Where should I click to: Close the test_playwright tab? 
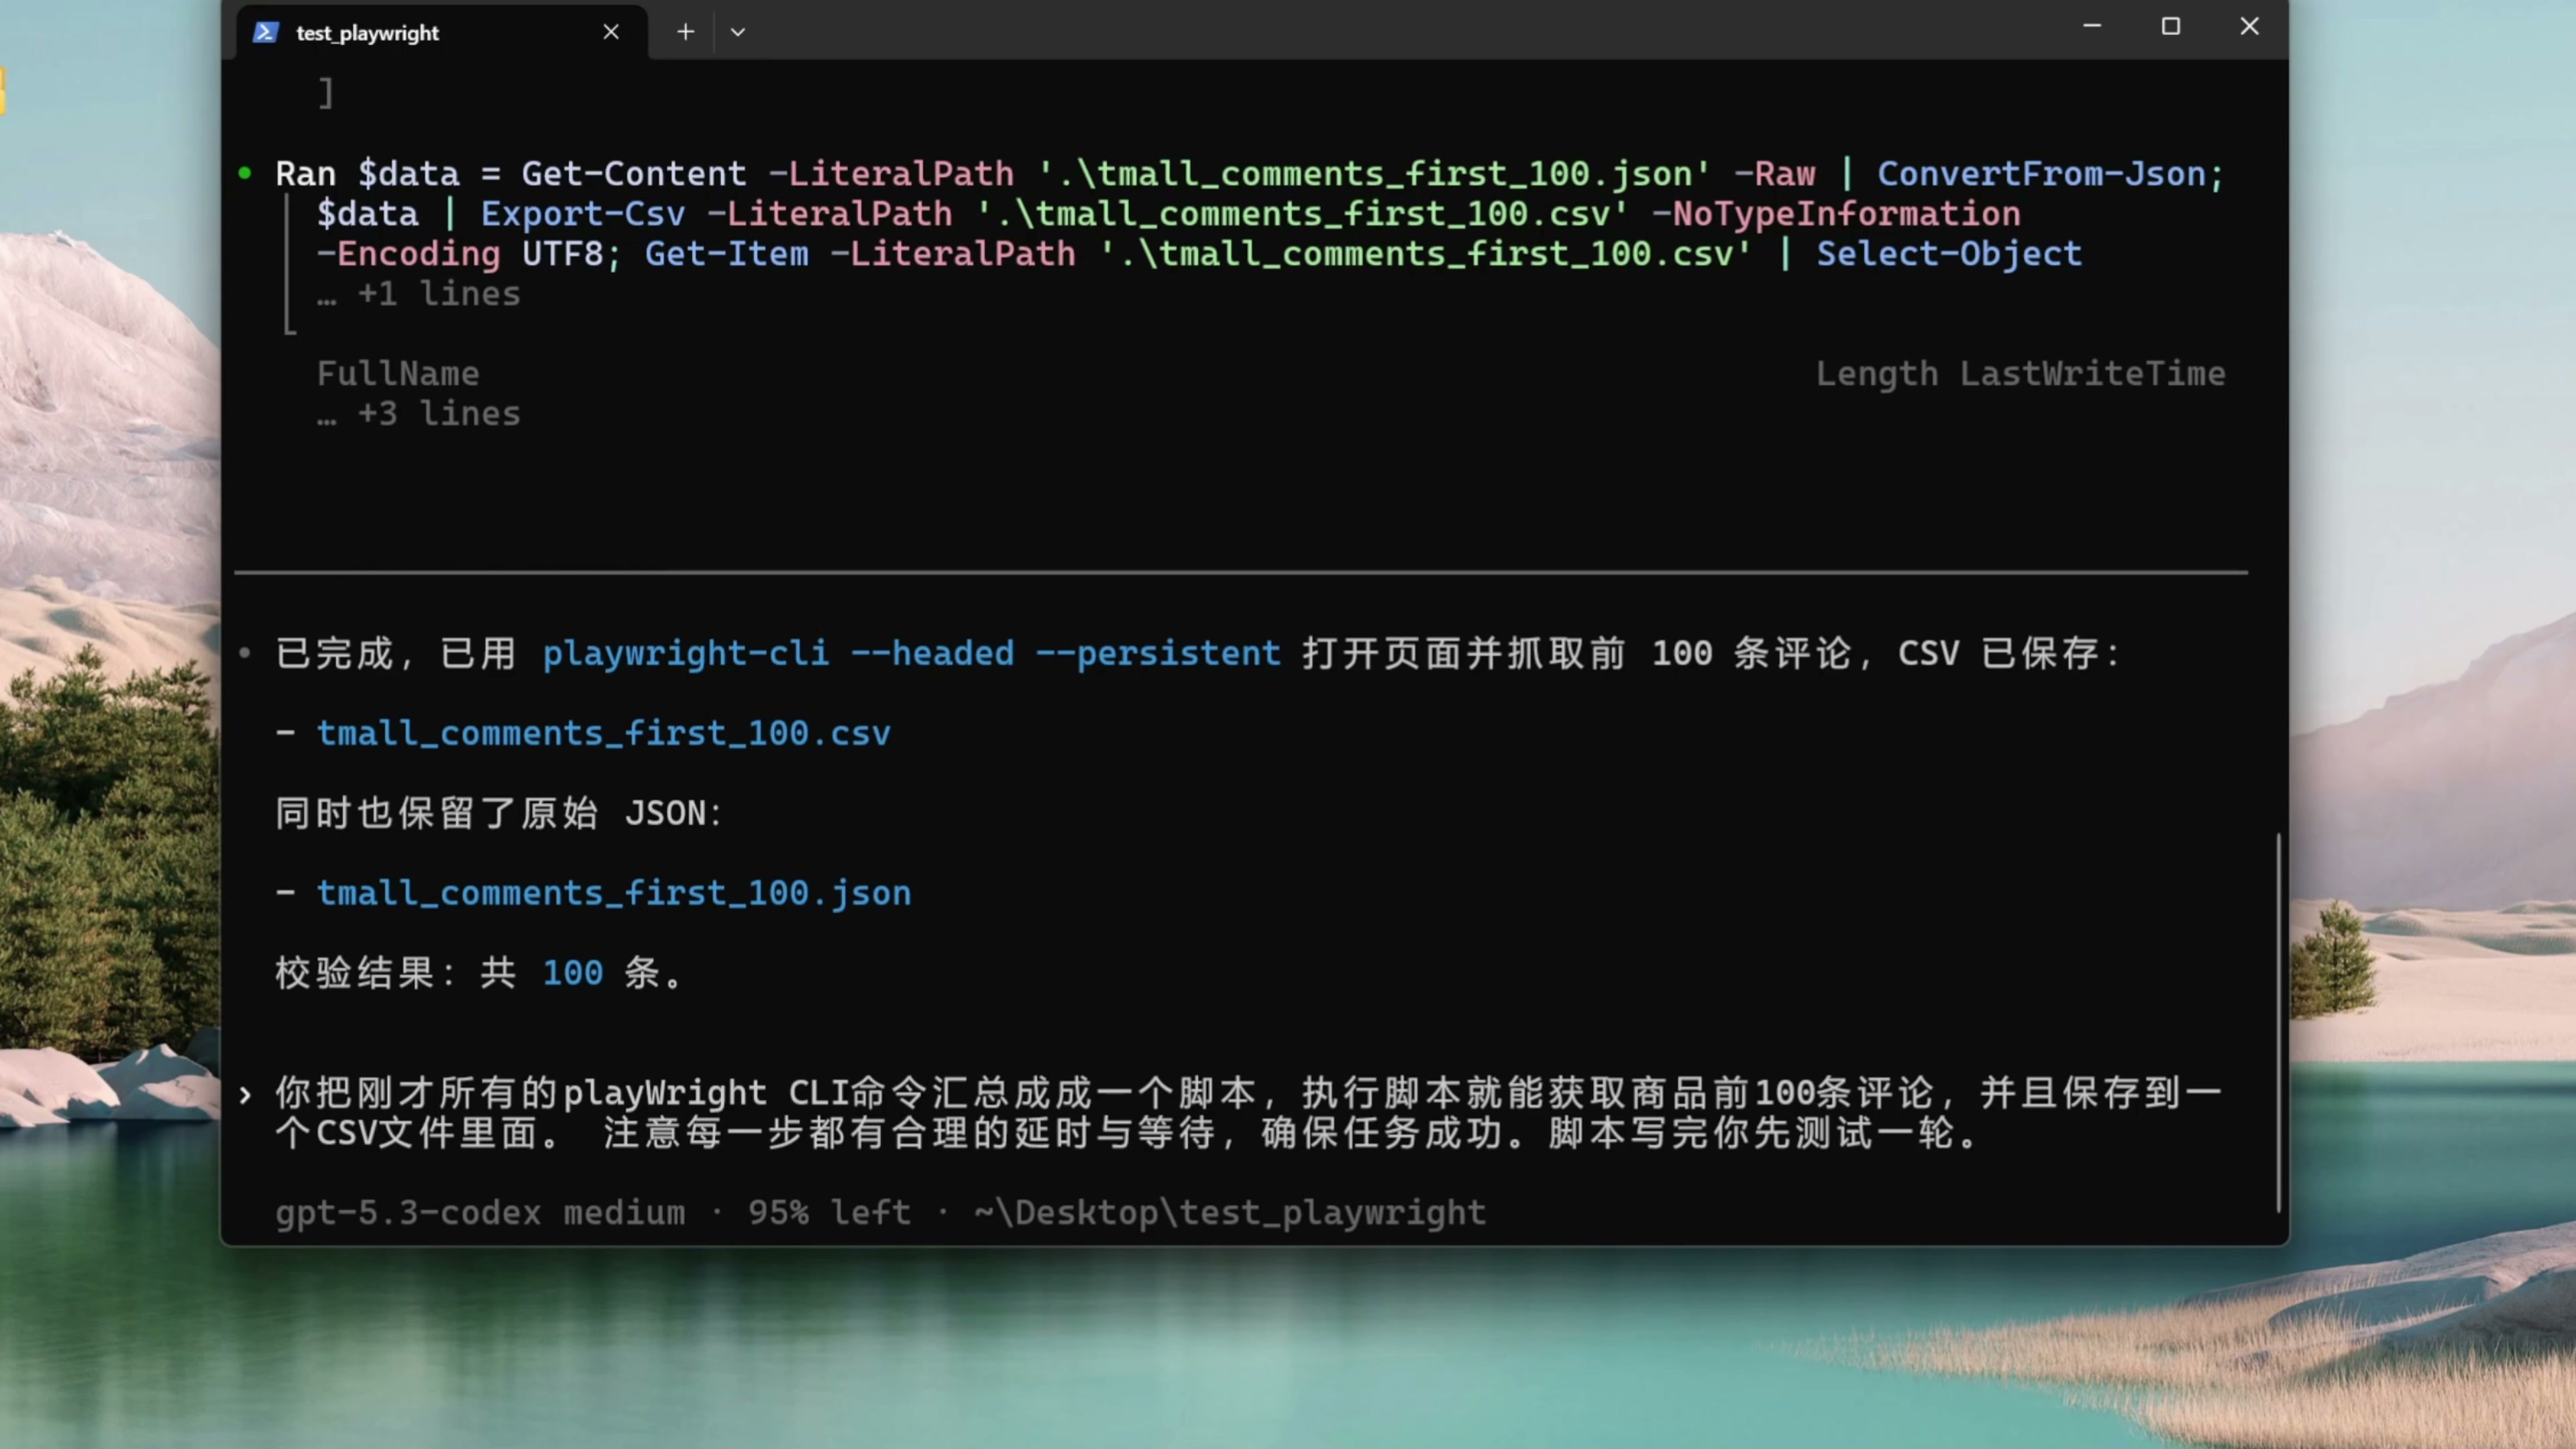pyautogui.click(x=611, y=32)
